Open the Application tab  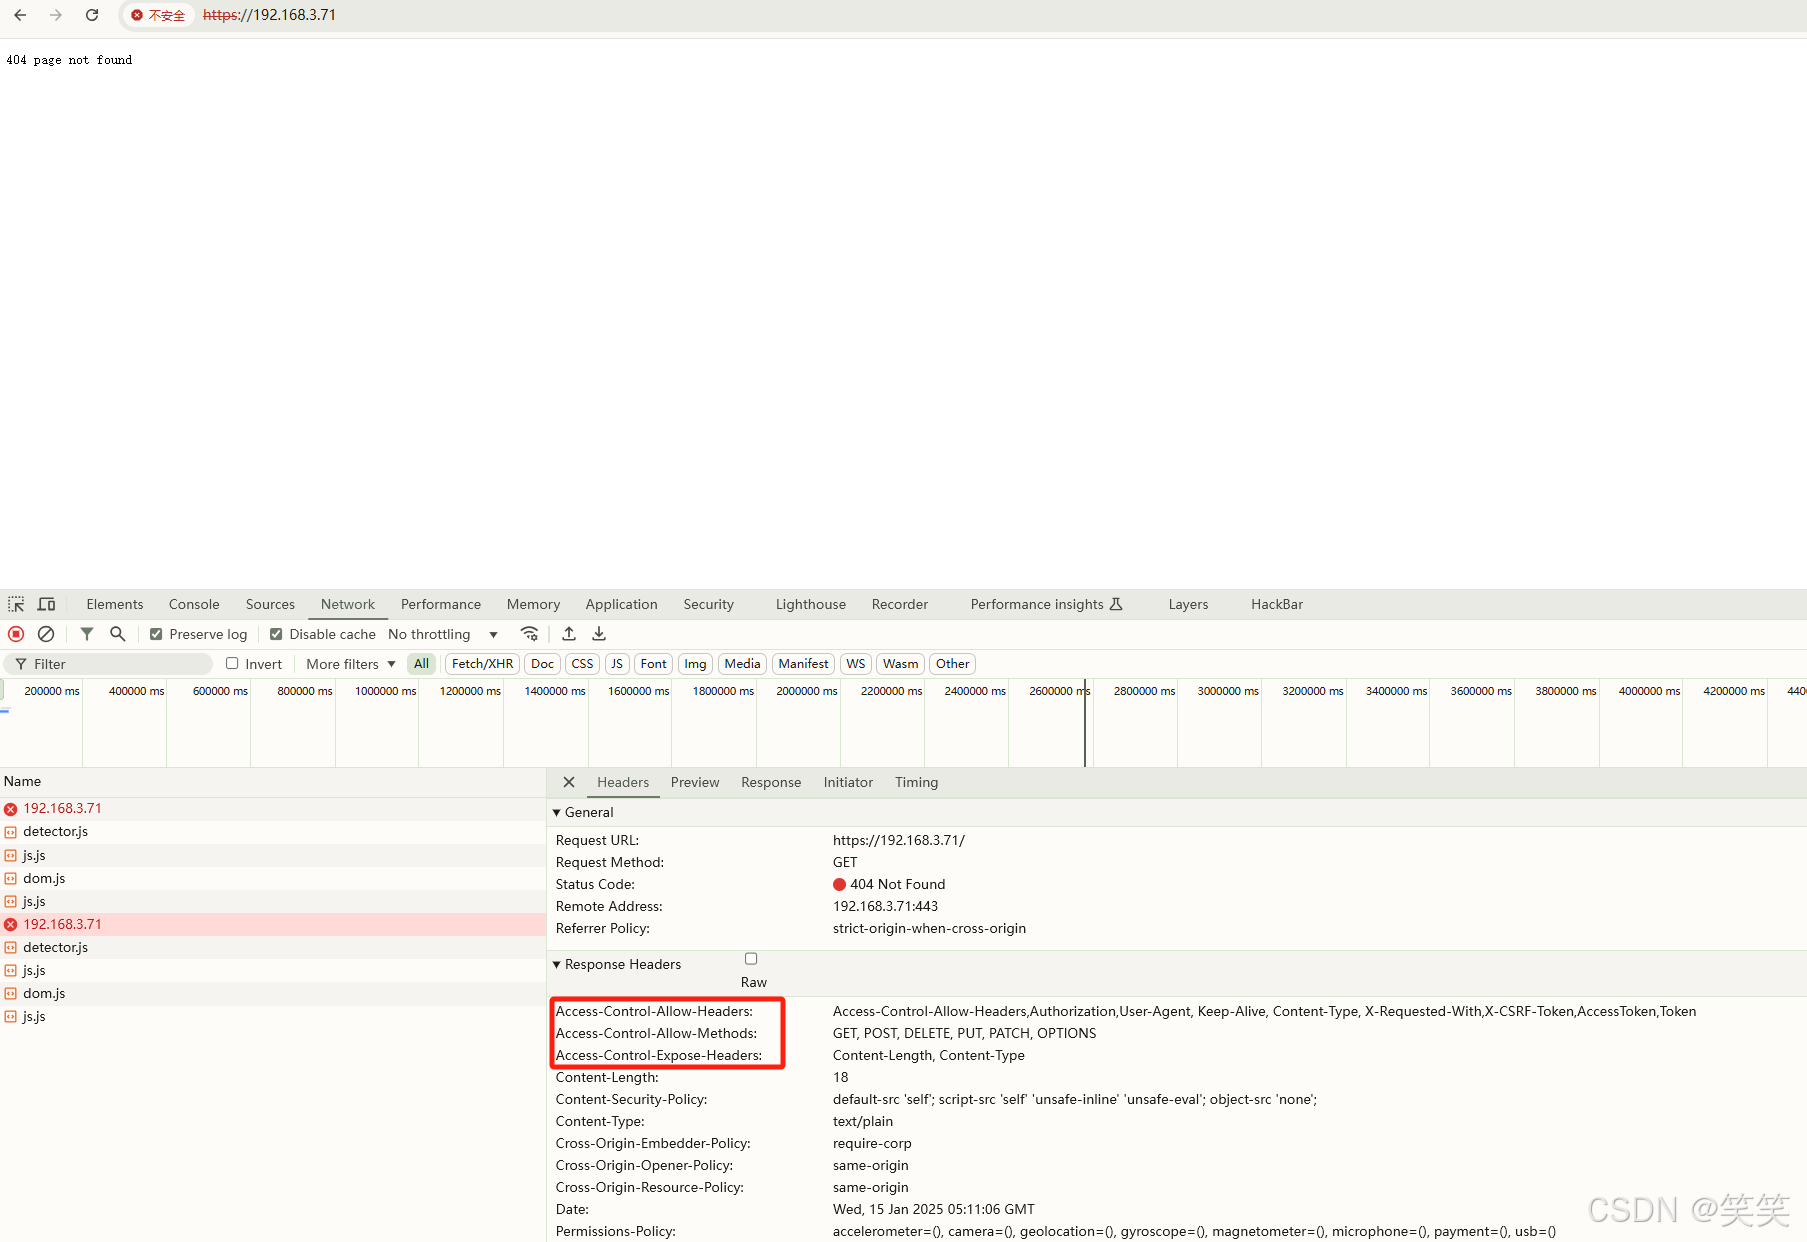point(621,604)
